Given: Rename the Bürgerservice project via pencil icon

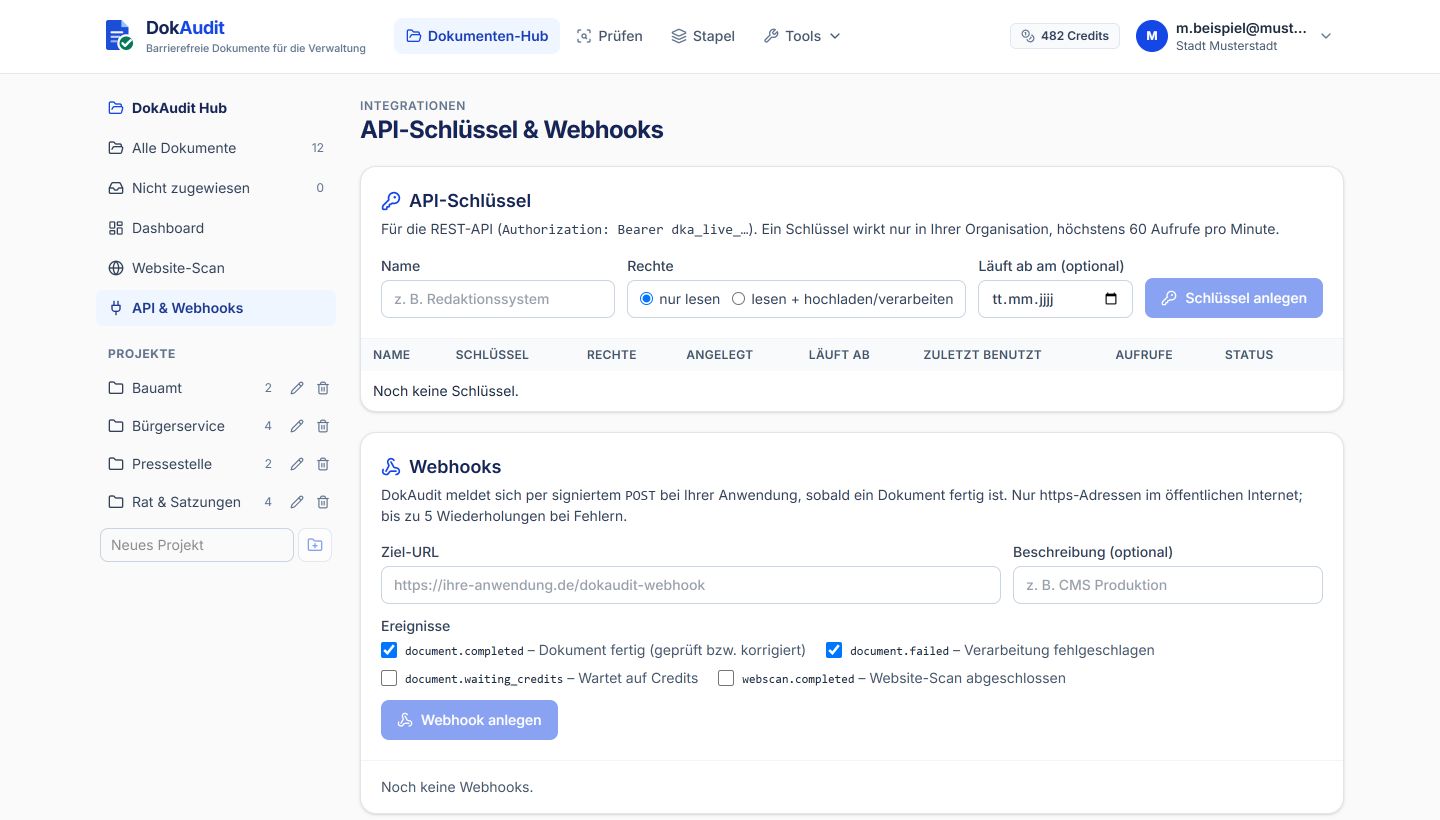Looking at the screenshot, I should coord(297,426).
